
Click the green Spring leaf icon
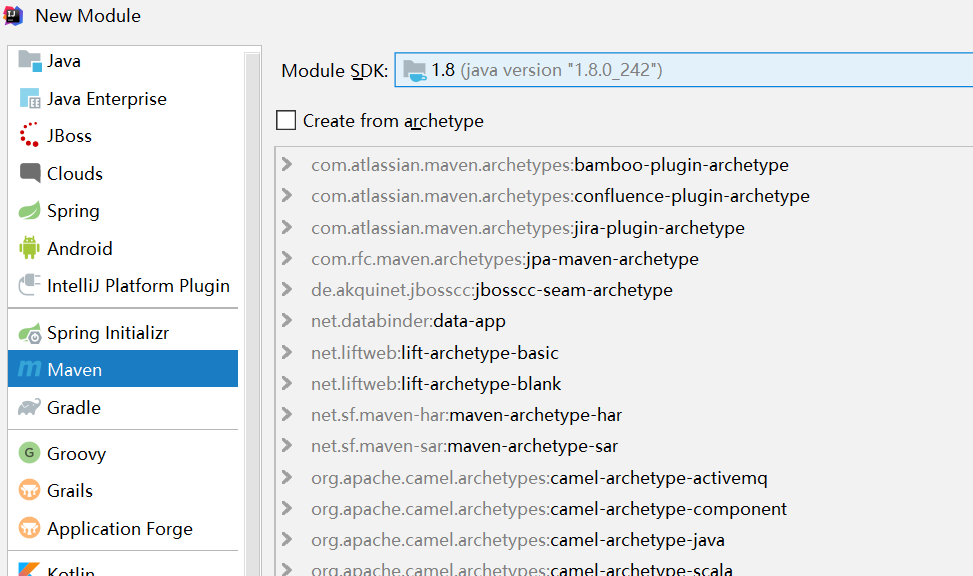click(30, 211)
